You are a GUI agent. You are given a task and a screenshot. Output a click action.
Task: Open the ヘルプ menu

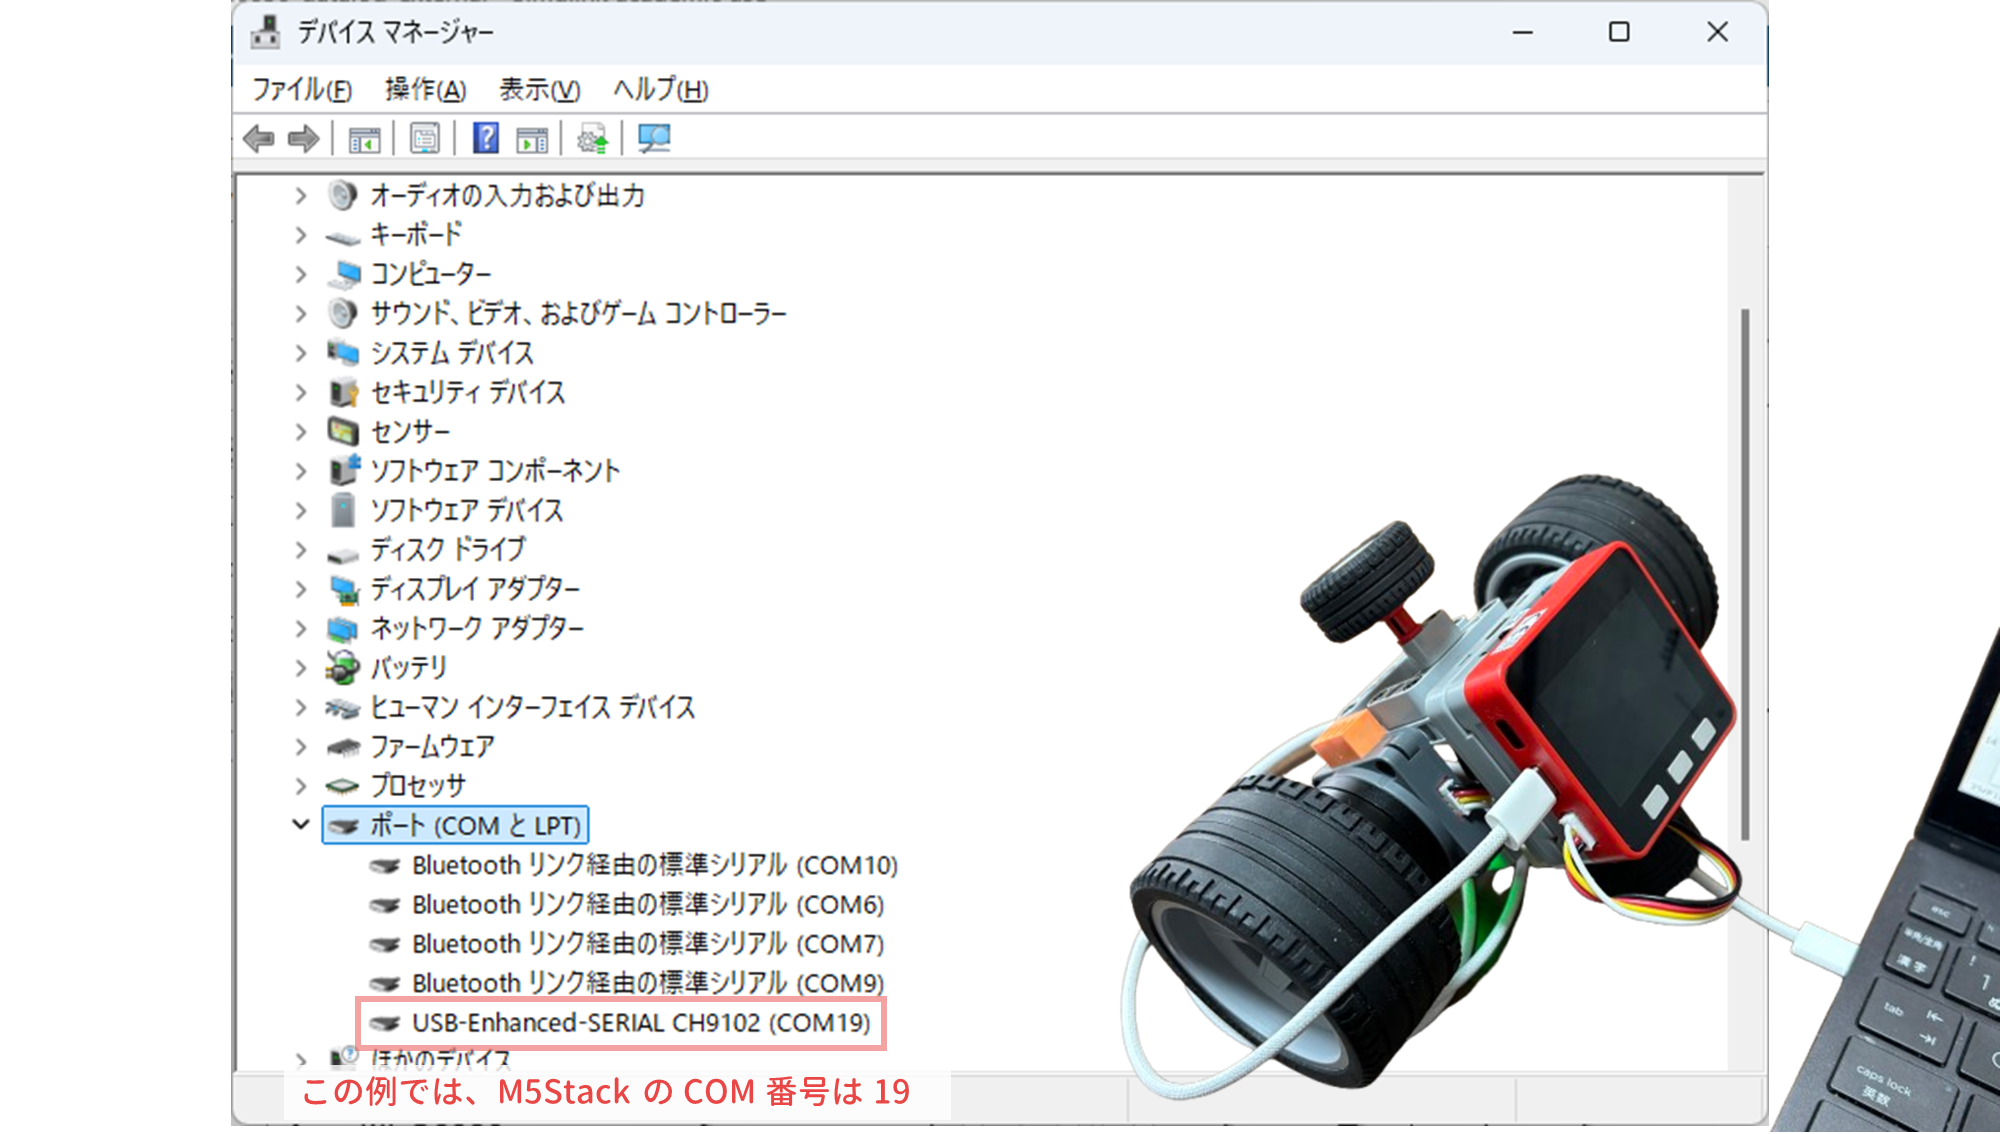[656, 89]
